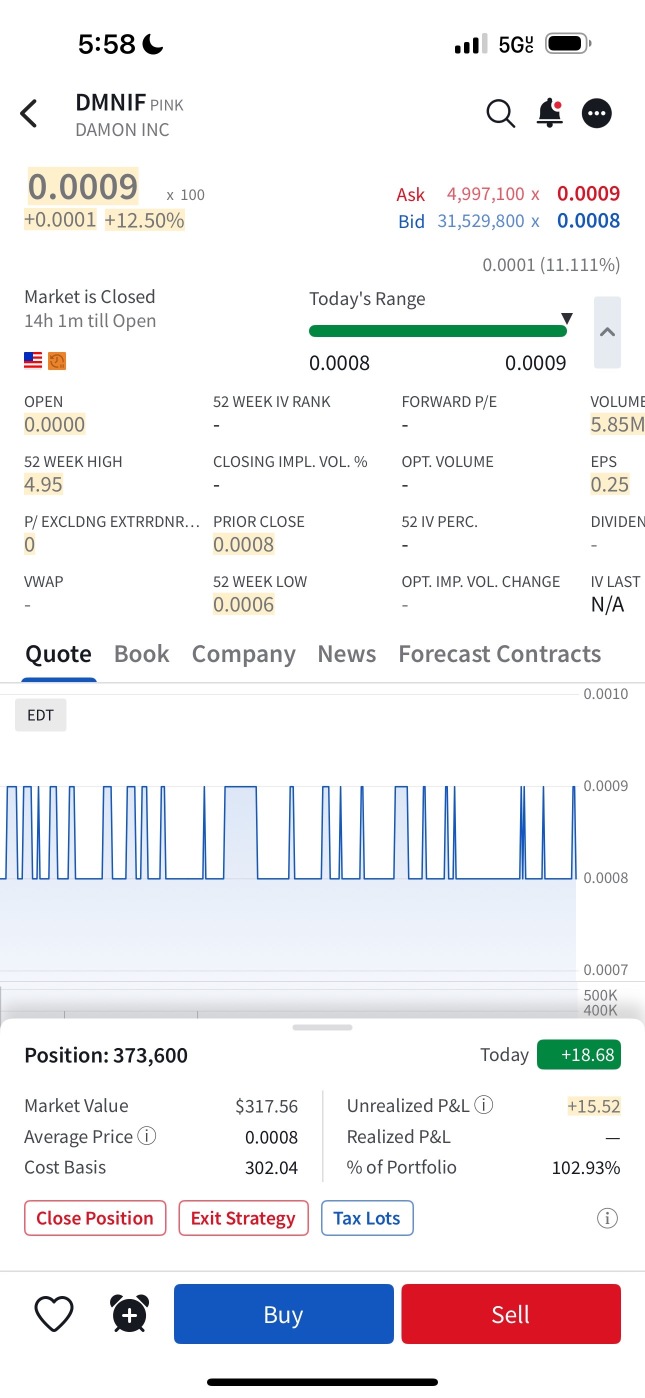Viewport: 645px width, 1398px height.
Task: Tap the DAMON INC company name
Action: coord(122,130)
